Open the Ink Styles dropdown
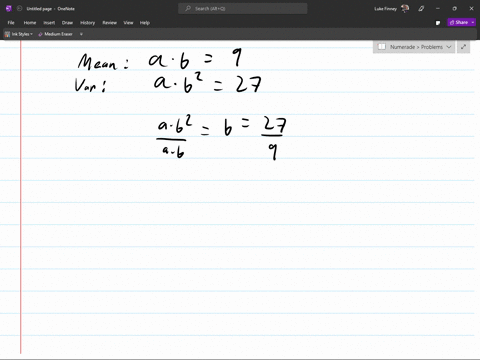 (19, 34)
